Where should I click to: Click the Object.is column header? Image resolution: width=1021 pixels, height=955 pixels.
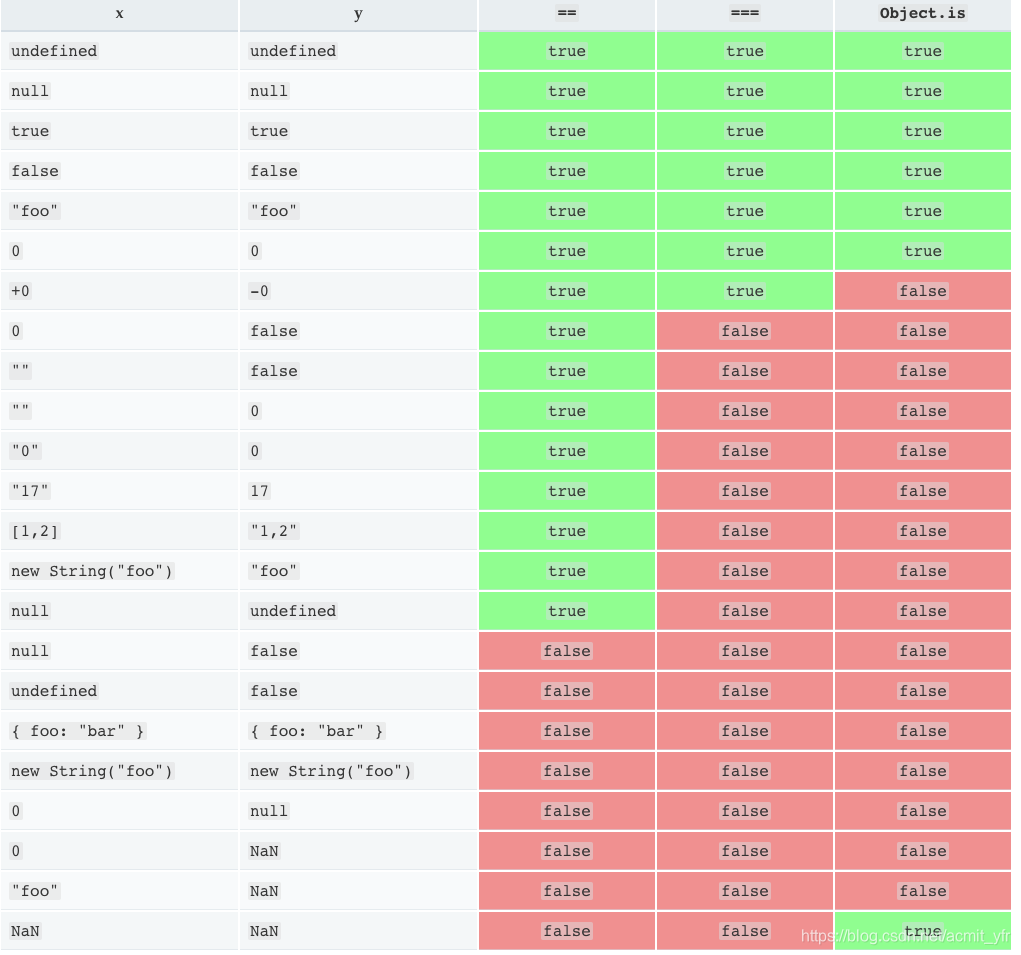point(922,14)
